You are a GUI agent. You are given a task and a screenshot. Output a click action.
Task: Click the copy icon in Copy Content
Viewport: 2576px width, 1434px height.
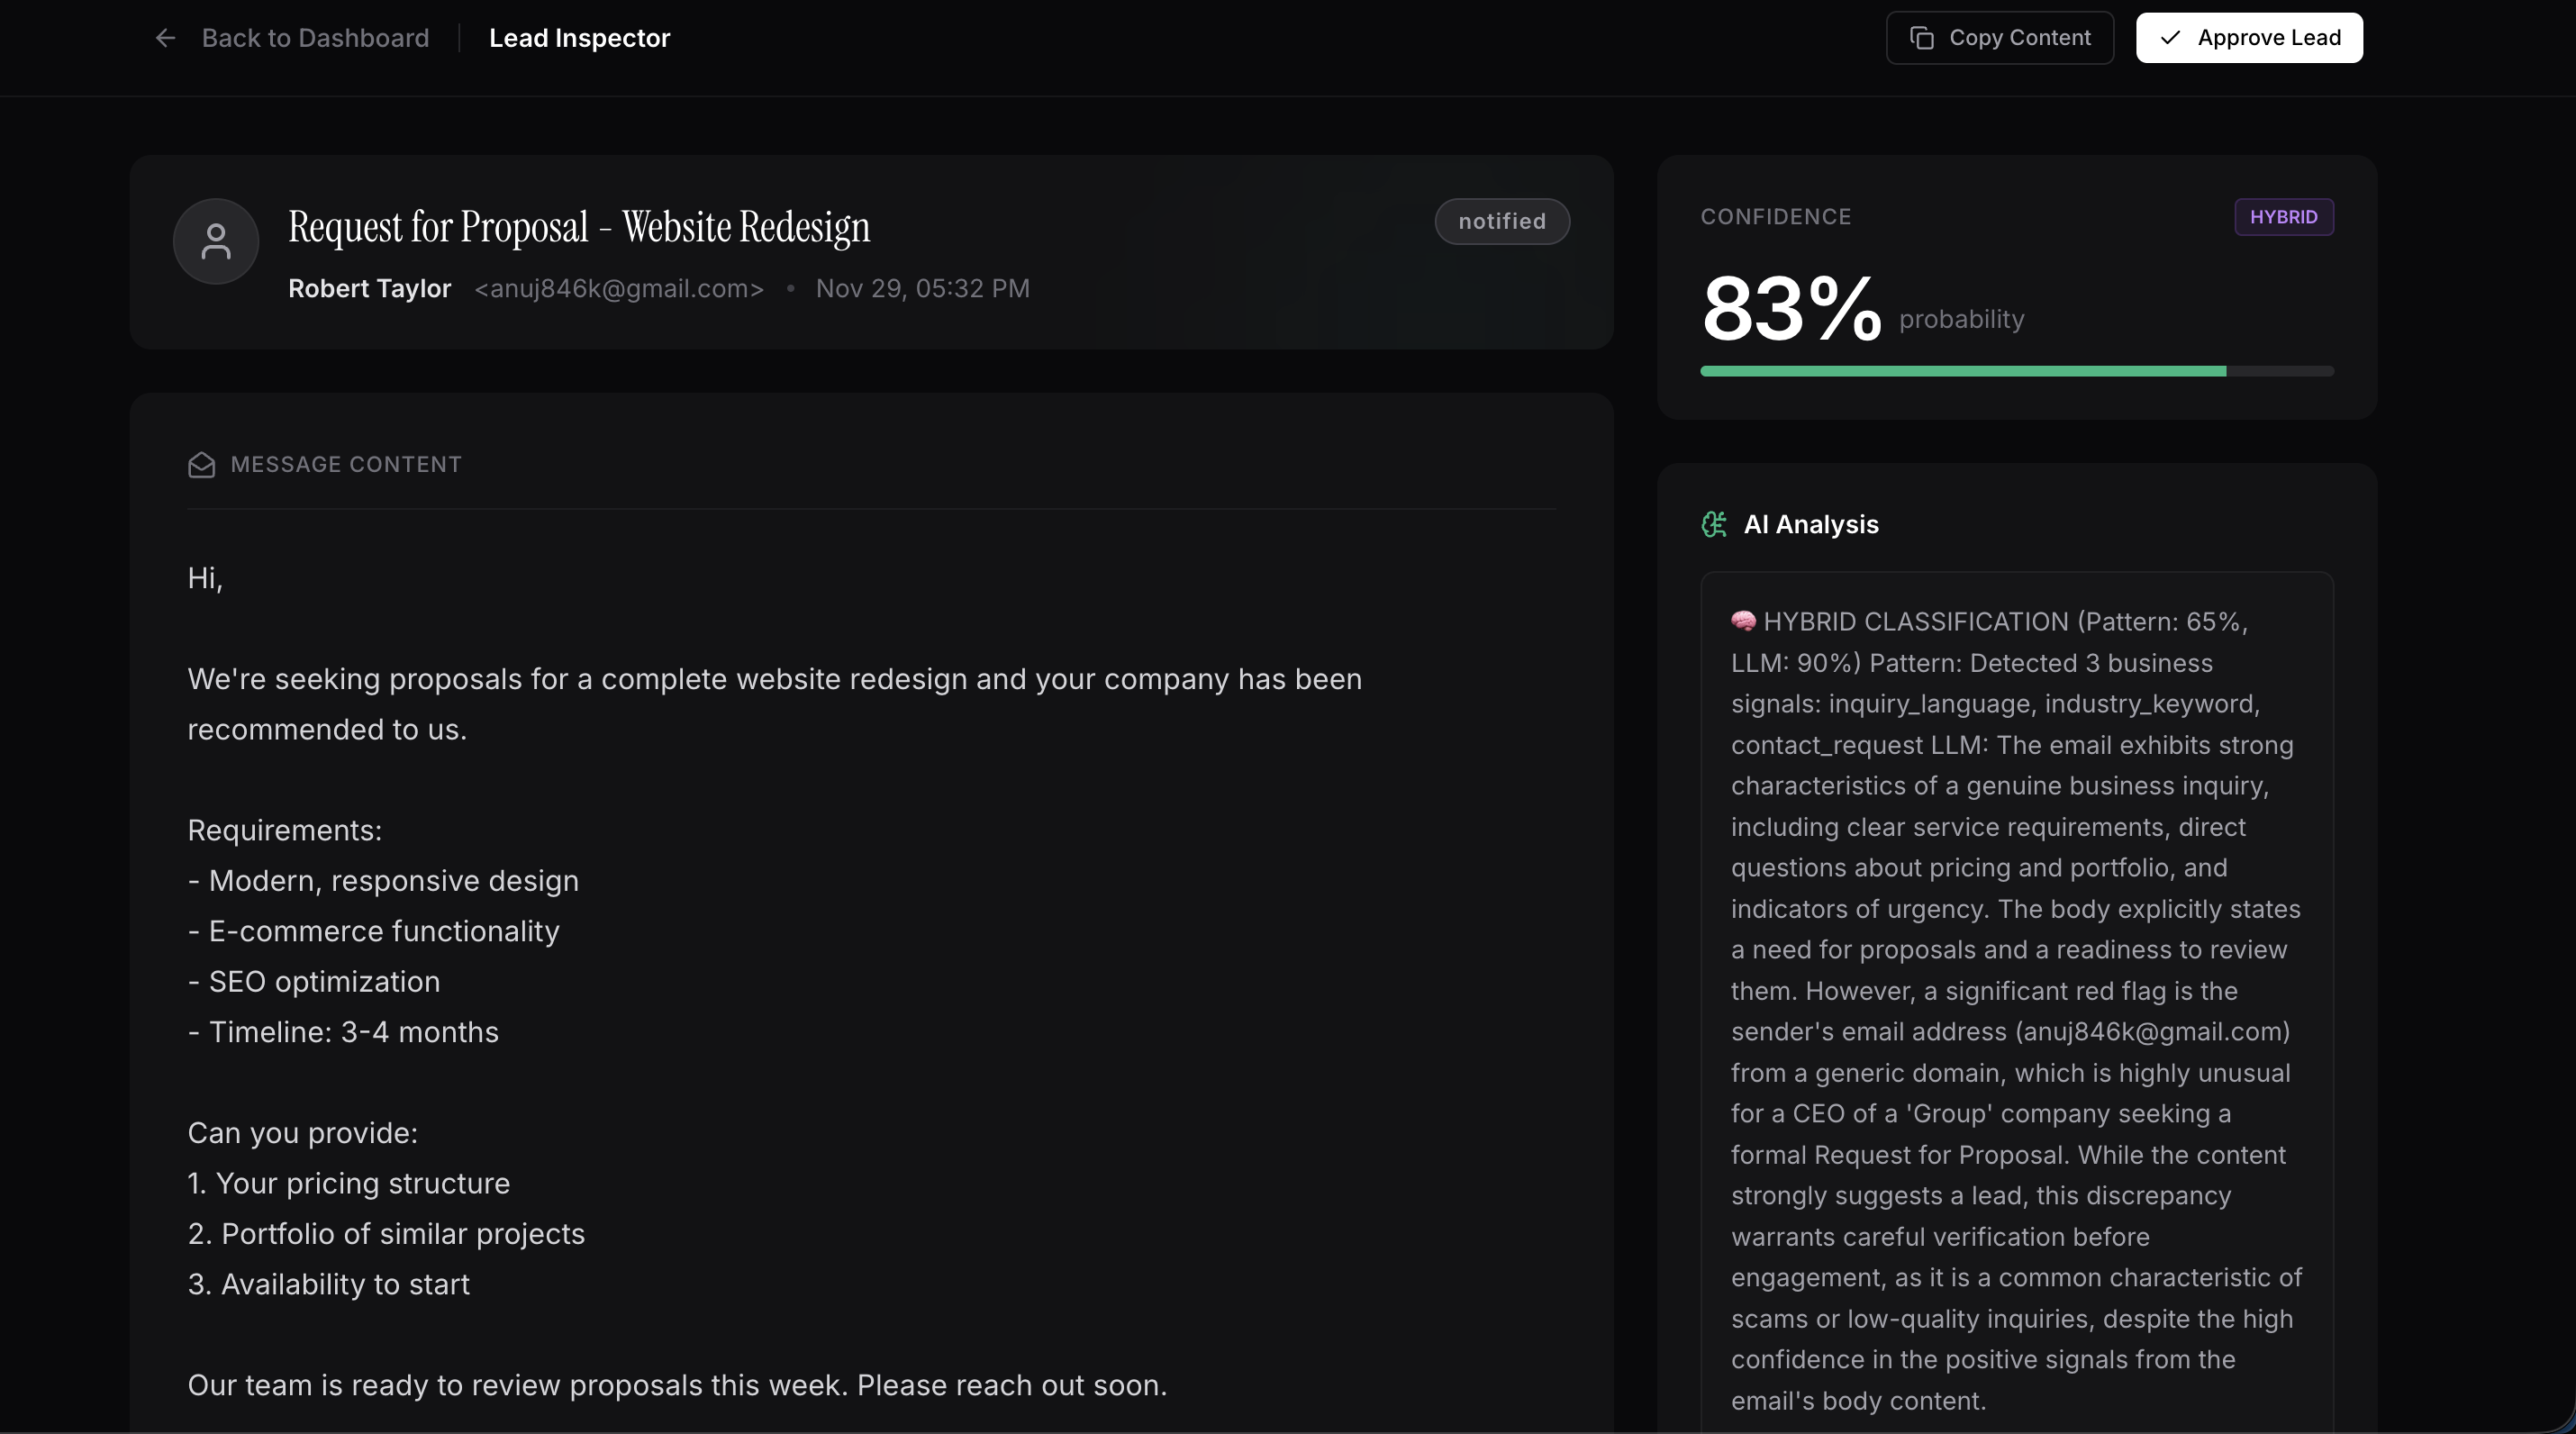point(1921,38)
